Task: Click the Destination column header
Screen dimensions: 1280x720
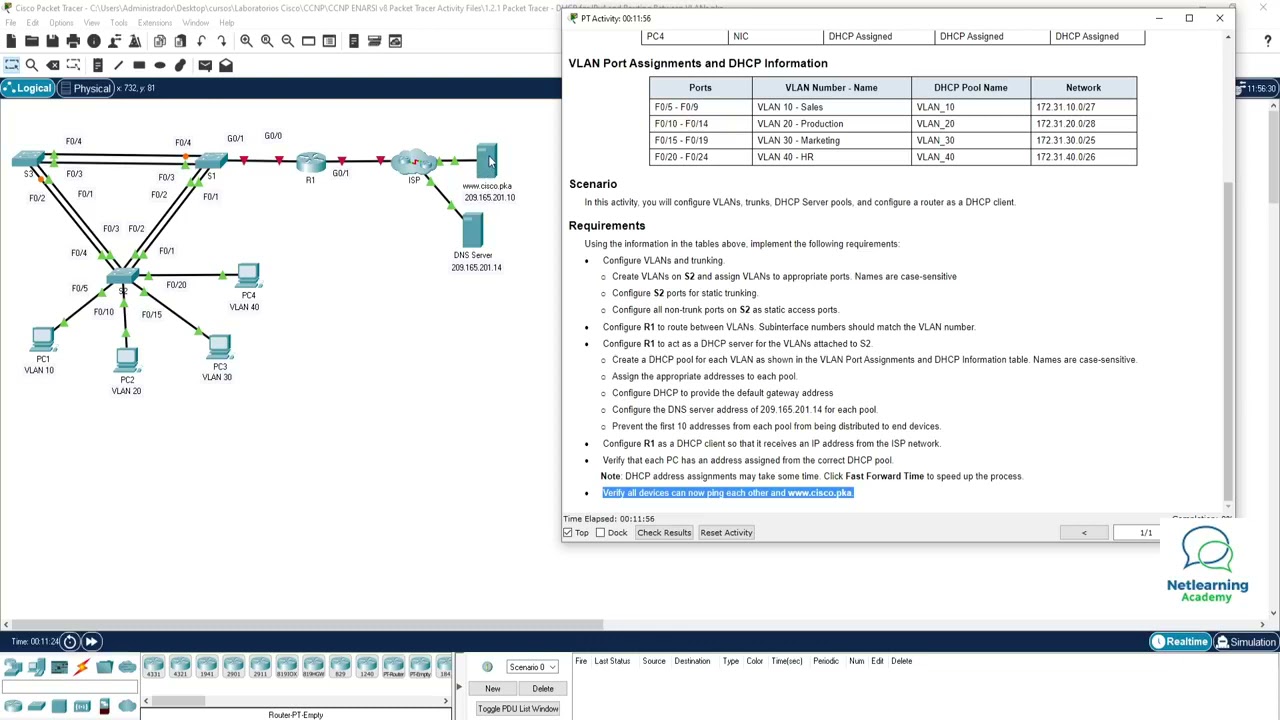Action: tap(692, 661)
